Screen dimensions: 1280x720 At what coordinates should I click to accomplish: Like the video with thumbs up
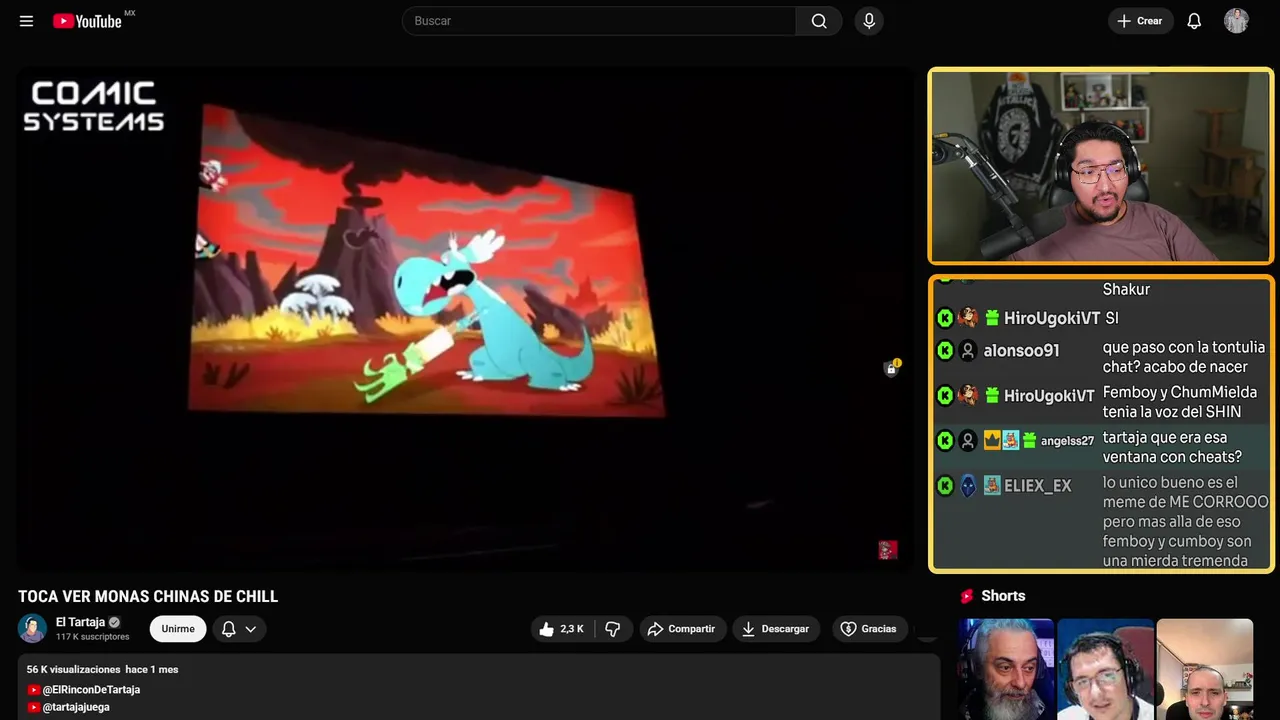[562, 629]
